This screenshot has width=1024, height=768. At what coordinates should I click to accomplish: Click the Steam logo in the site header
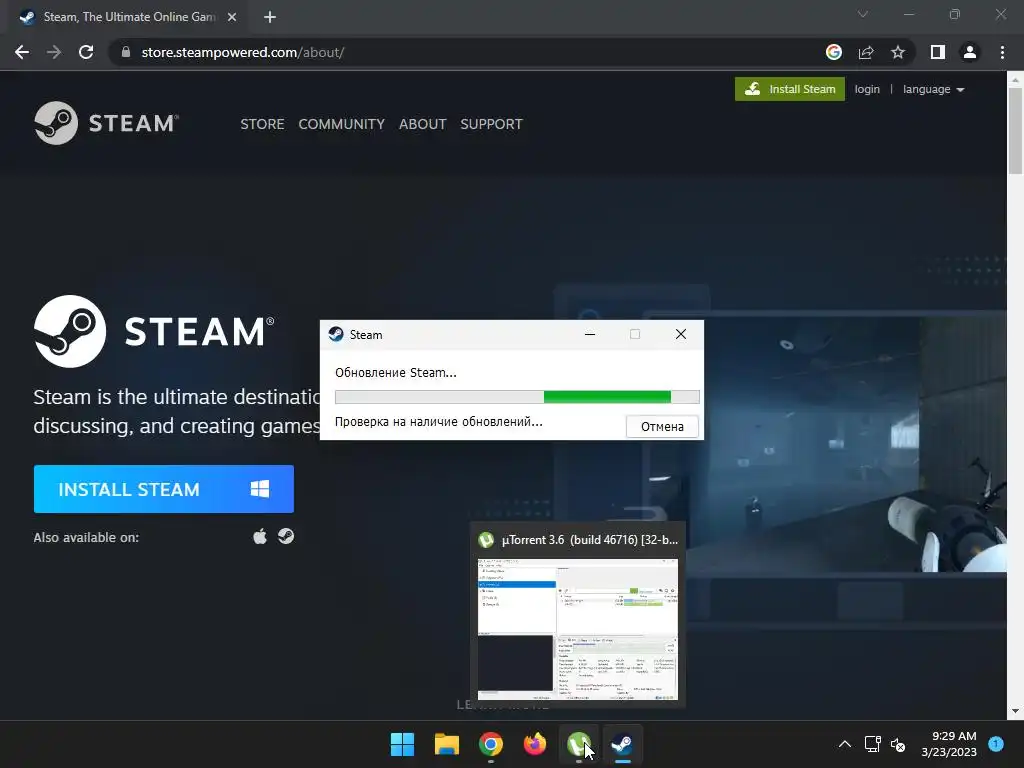pos(106,123)
